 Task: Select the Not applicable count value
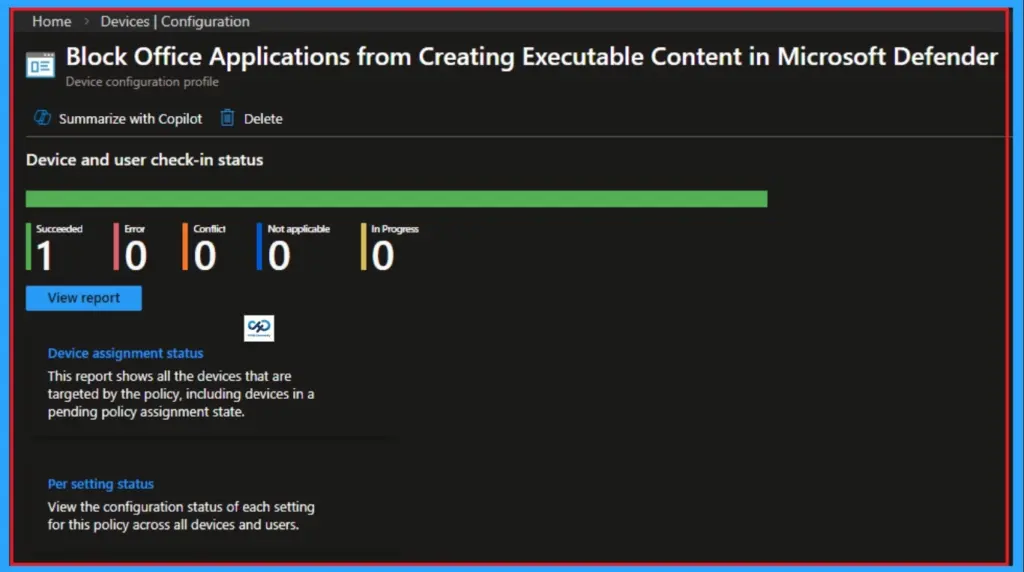(279, 256)
